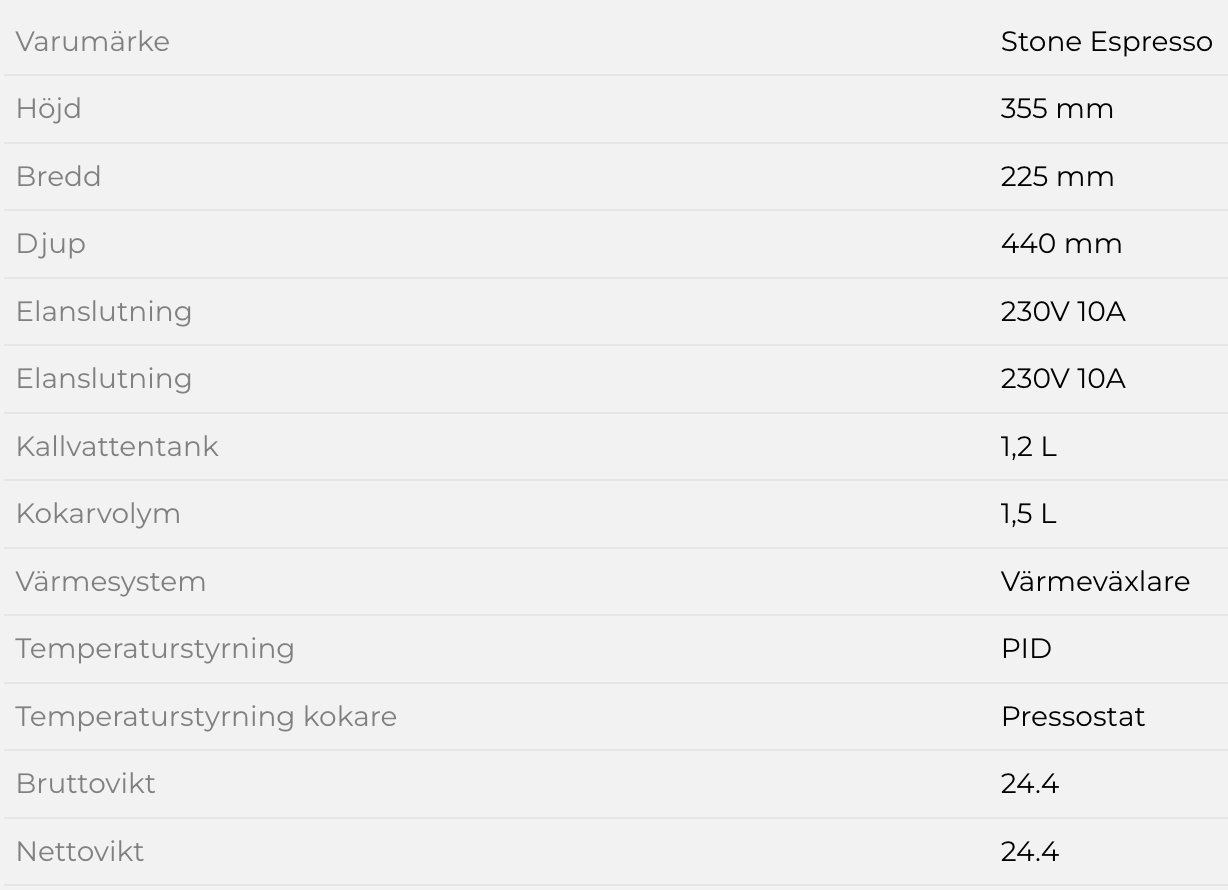This screenshot has width=1228, height=890.
Task: Click the Stone Espresso brand value
Action: pos(1106,42)
